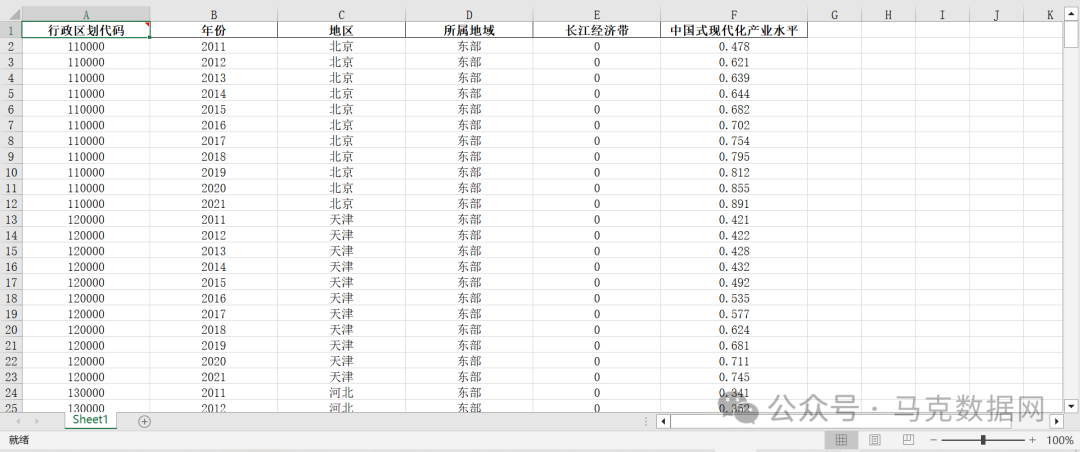
Task: Click cell with value 0.702
Action: [x=734, y=125]
